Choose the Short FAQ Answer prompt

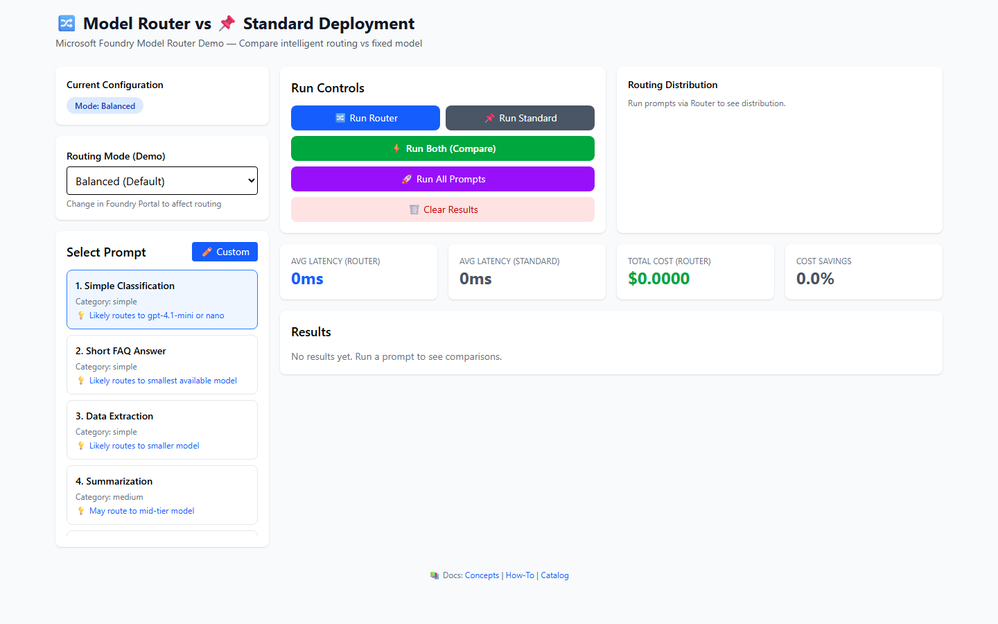coord(162,365)
